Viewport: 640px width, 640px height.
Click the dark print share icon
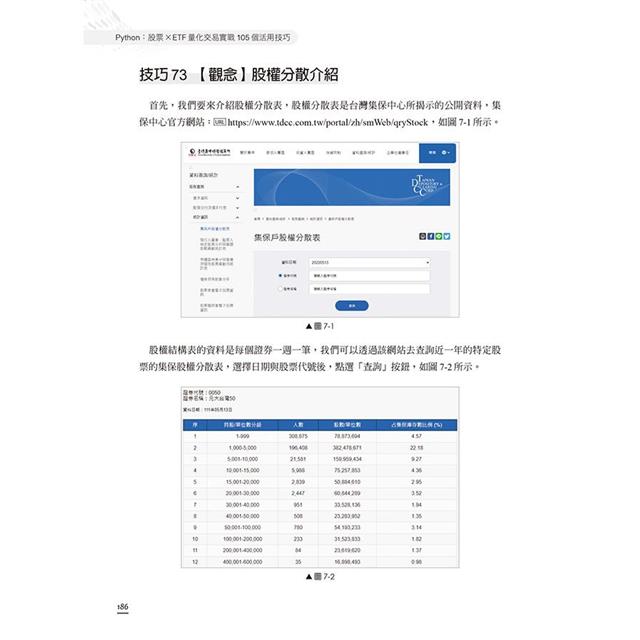(422, 236)
